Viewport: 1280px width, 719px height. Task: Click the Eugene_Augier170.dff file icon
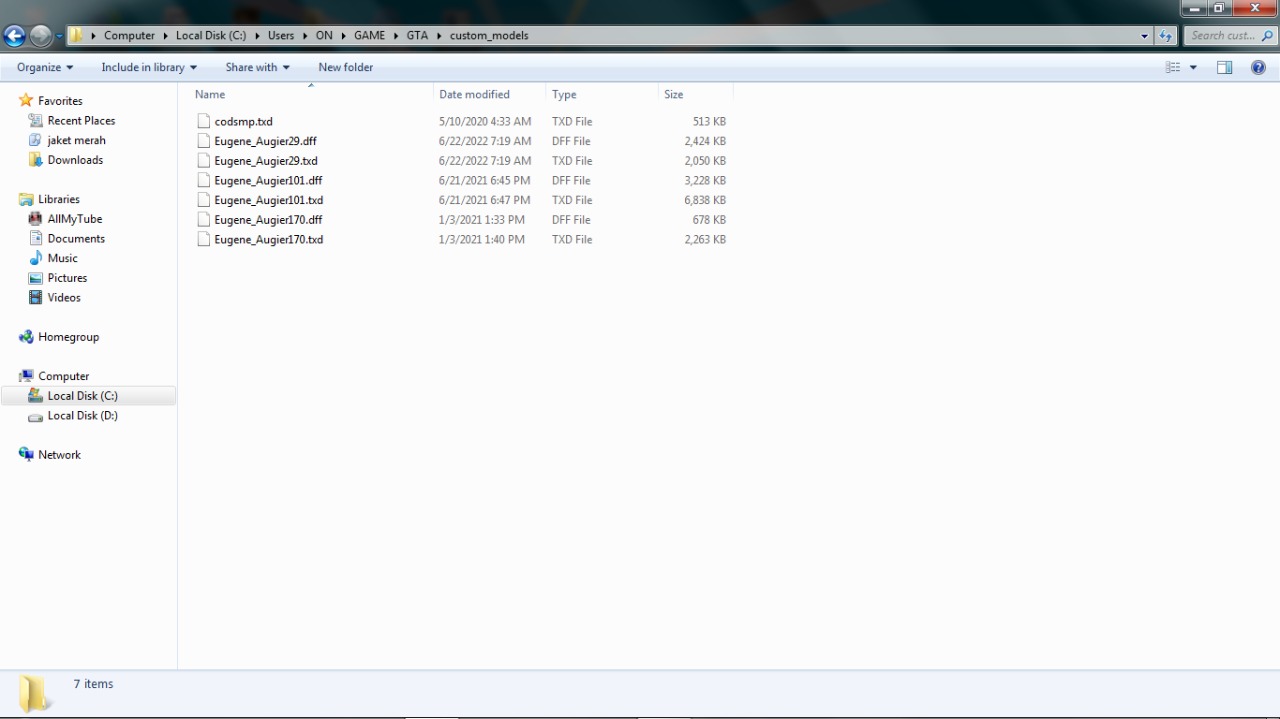204,219
